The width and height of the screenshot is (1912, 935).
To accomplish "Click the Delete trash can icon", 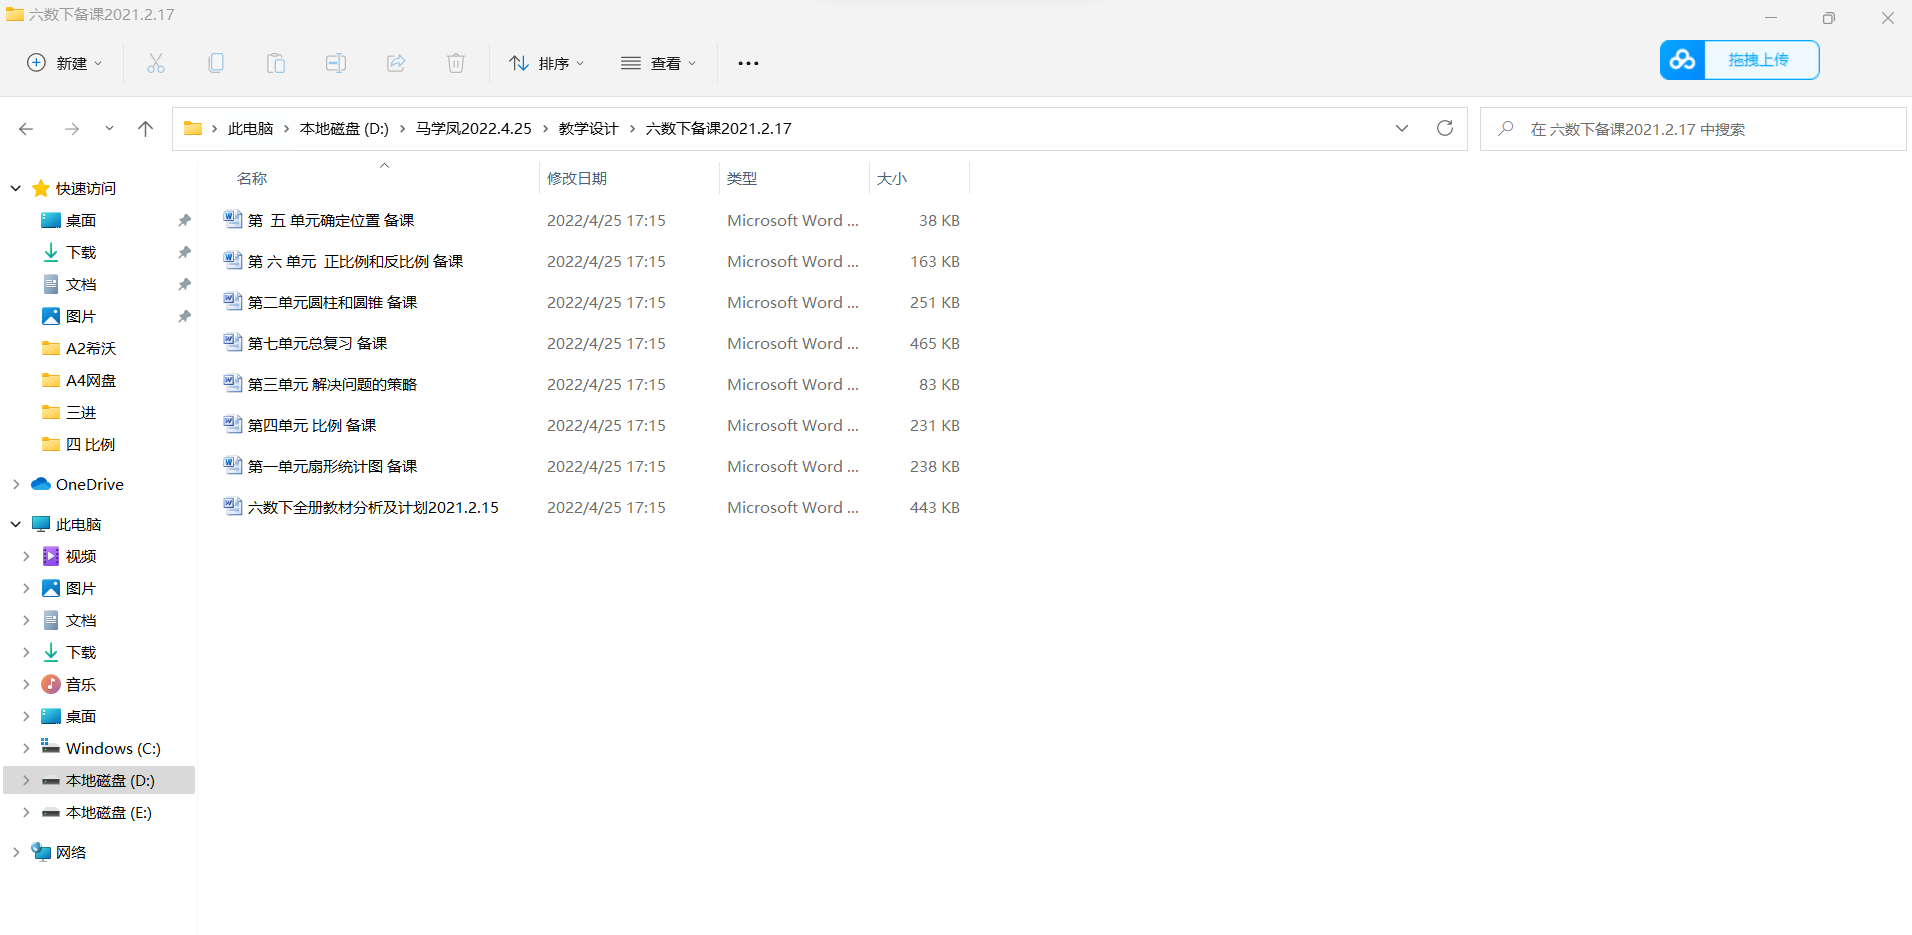I will click(456, 63).
